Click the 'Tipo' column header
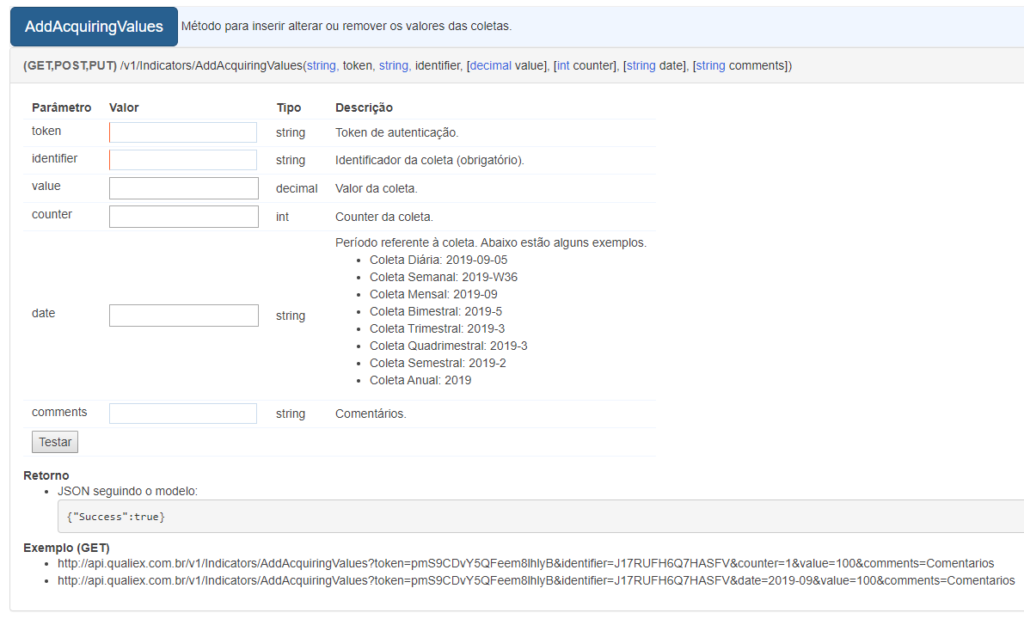The image size is (1024, 619). (x=289, y=108)
